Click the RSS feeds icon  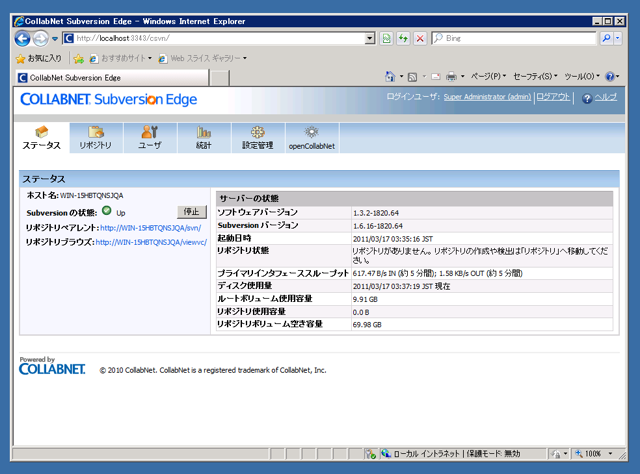[413, 77]
